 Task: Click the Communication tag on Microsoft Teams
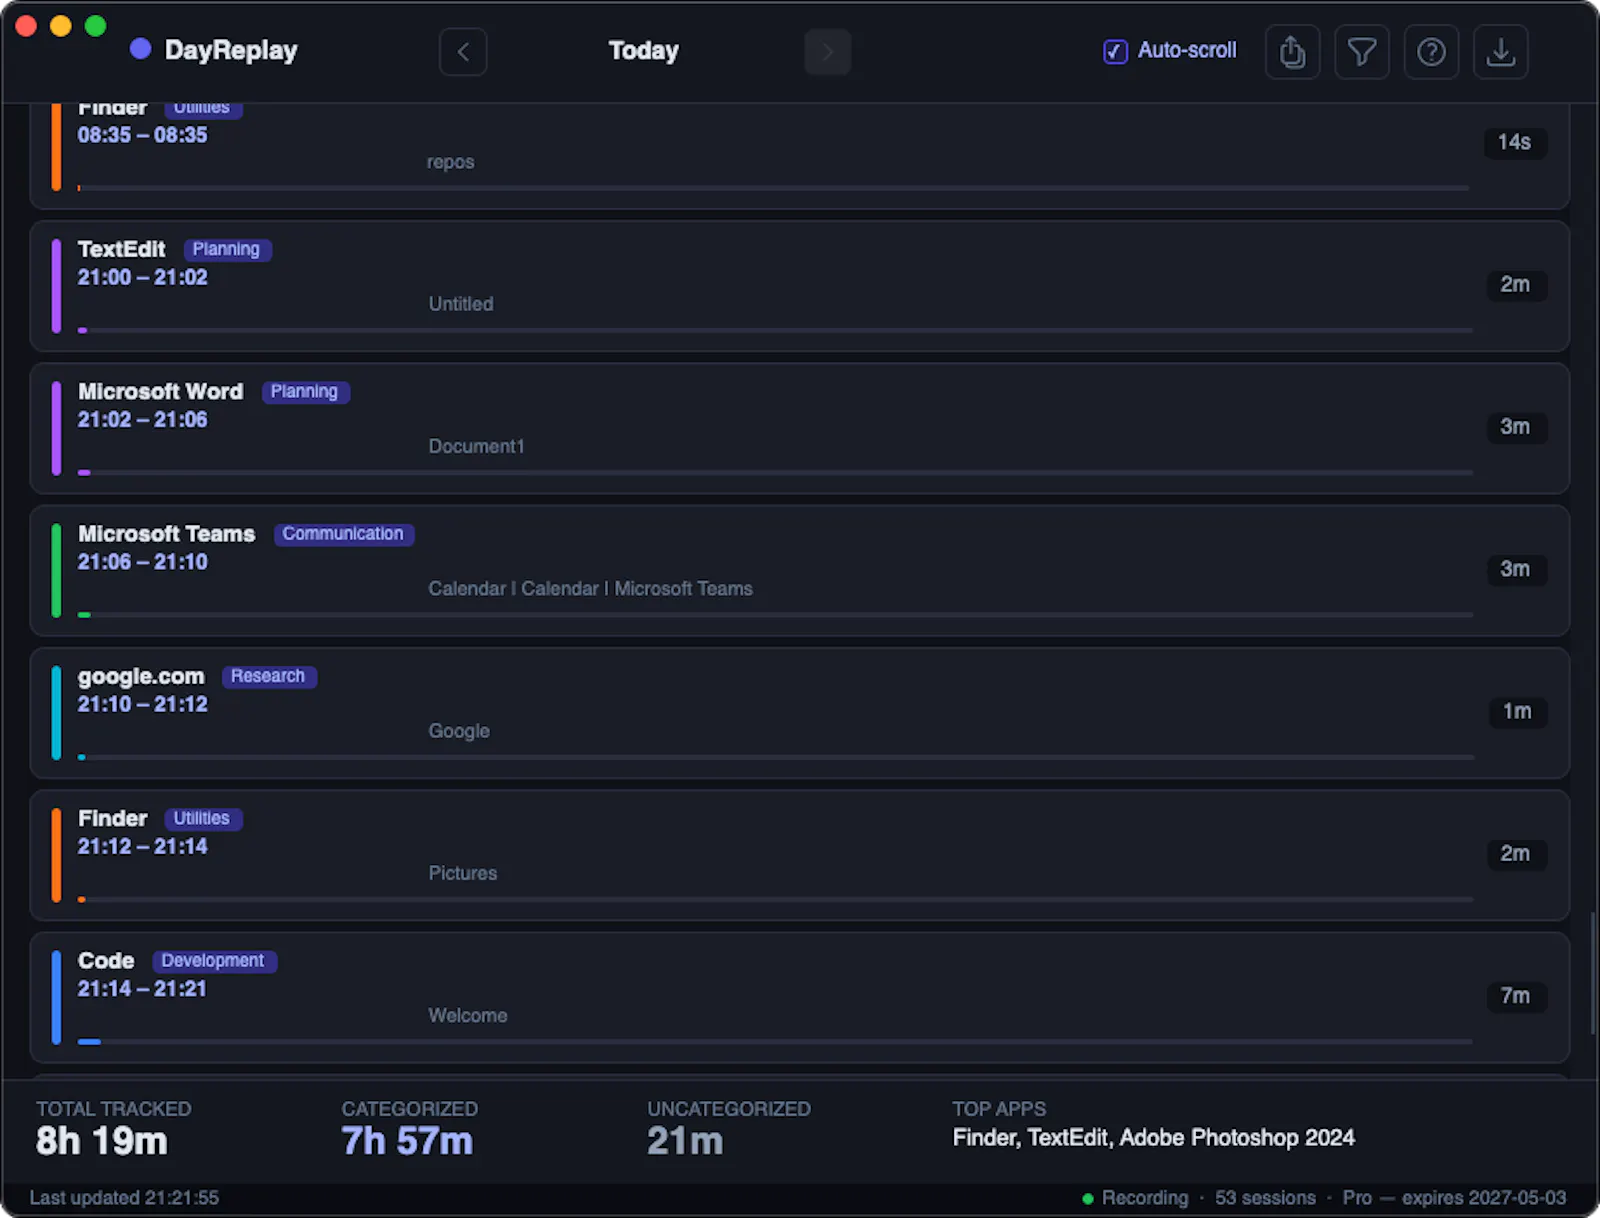(343, 534)
